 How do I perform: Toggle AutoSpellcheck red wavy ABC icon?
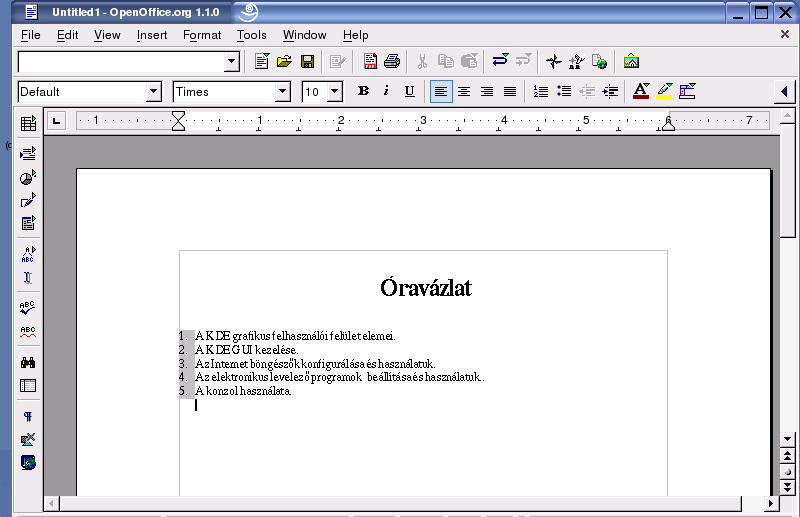28,332
